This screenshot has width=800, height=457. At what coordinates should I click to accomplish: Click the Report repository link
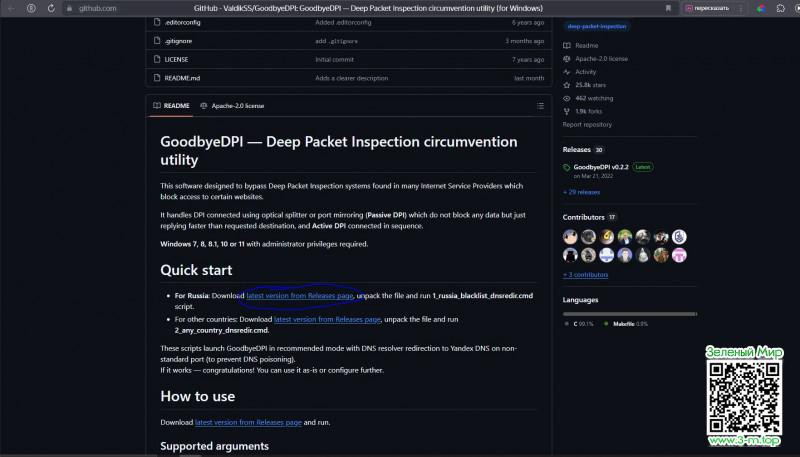coord(587,125)
